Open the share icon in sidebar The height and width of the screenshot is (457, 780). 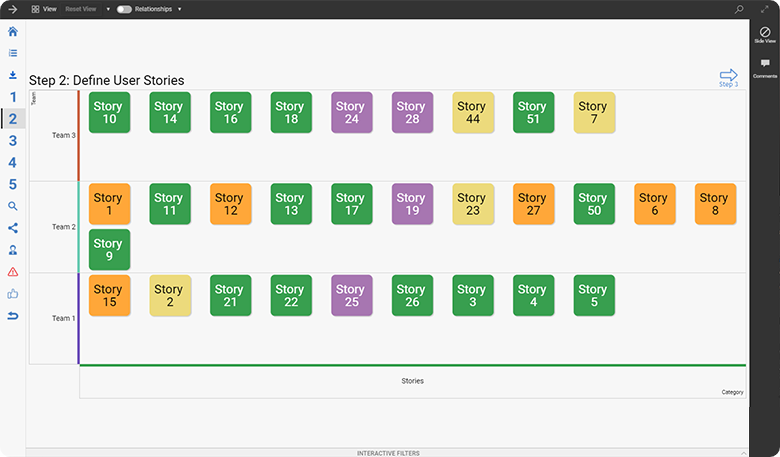click(x=13, y=228)
